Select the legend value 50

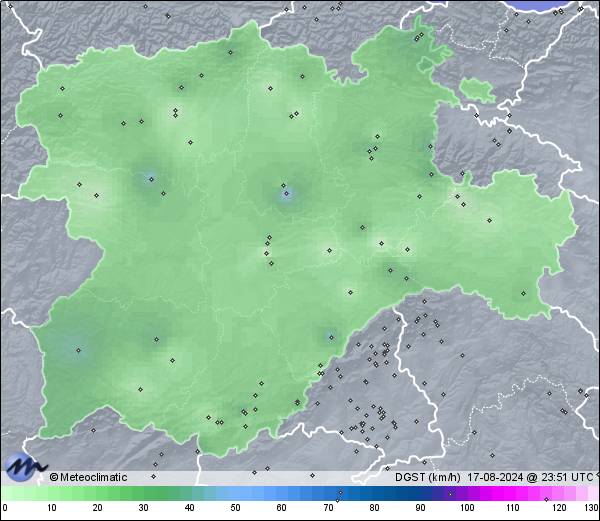tap(235, 508)
